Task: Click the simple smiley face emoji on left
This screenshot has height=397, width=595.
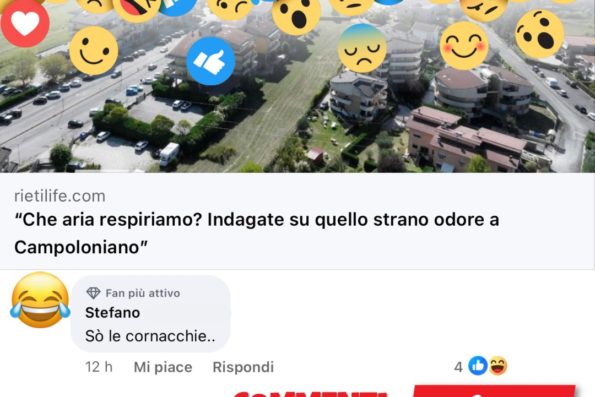Action: coord(94,50)
